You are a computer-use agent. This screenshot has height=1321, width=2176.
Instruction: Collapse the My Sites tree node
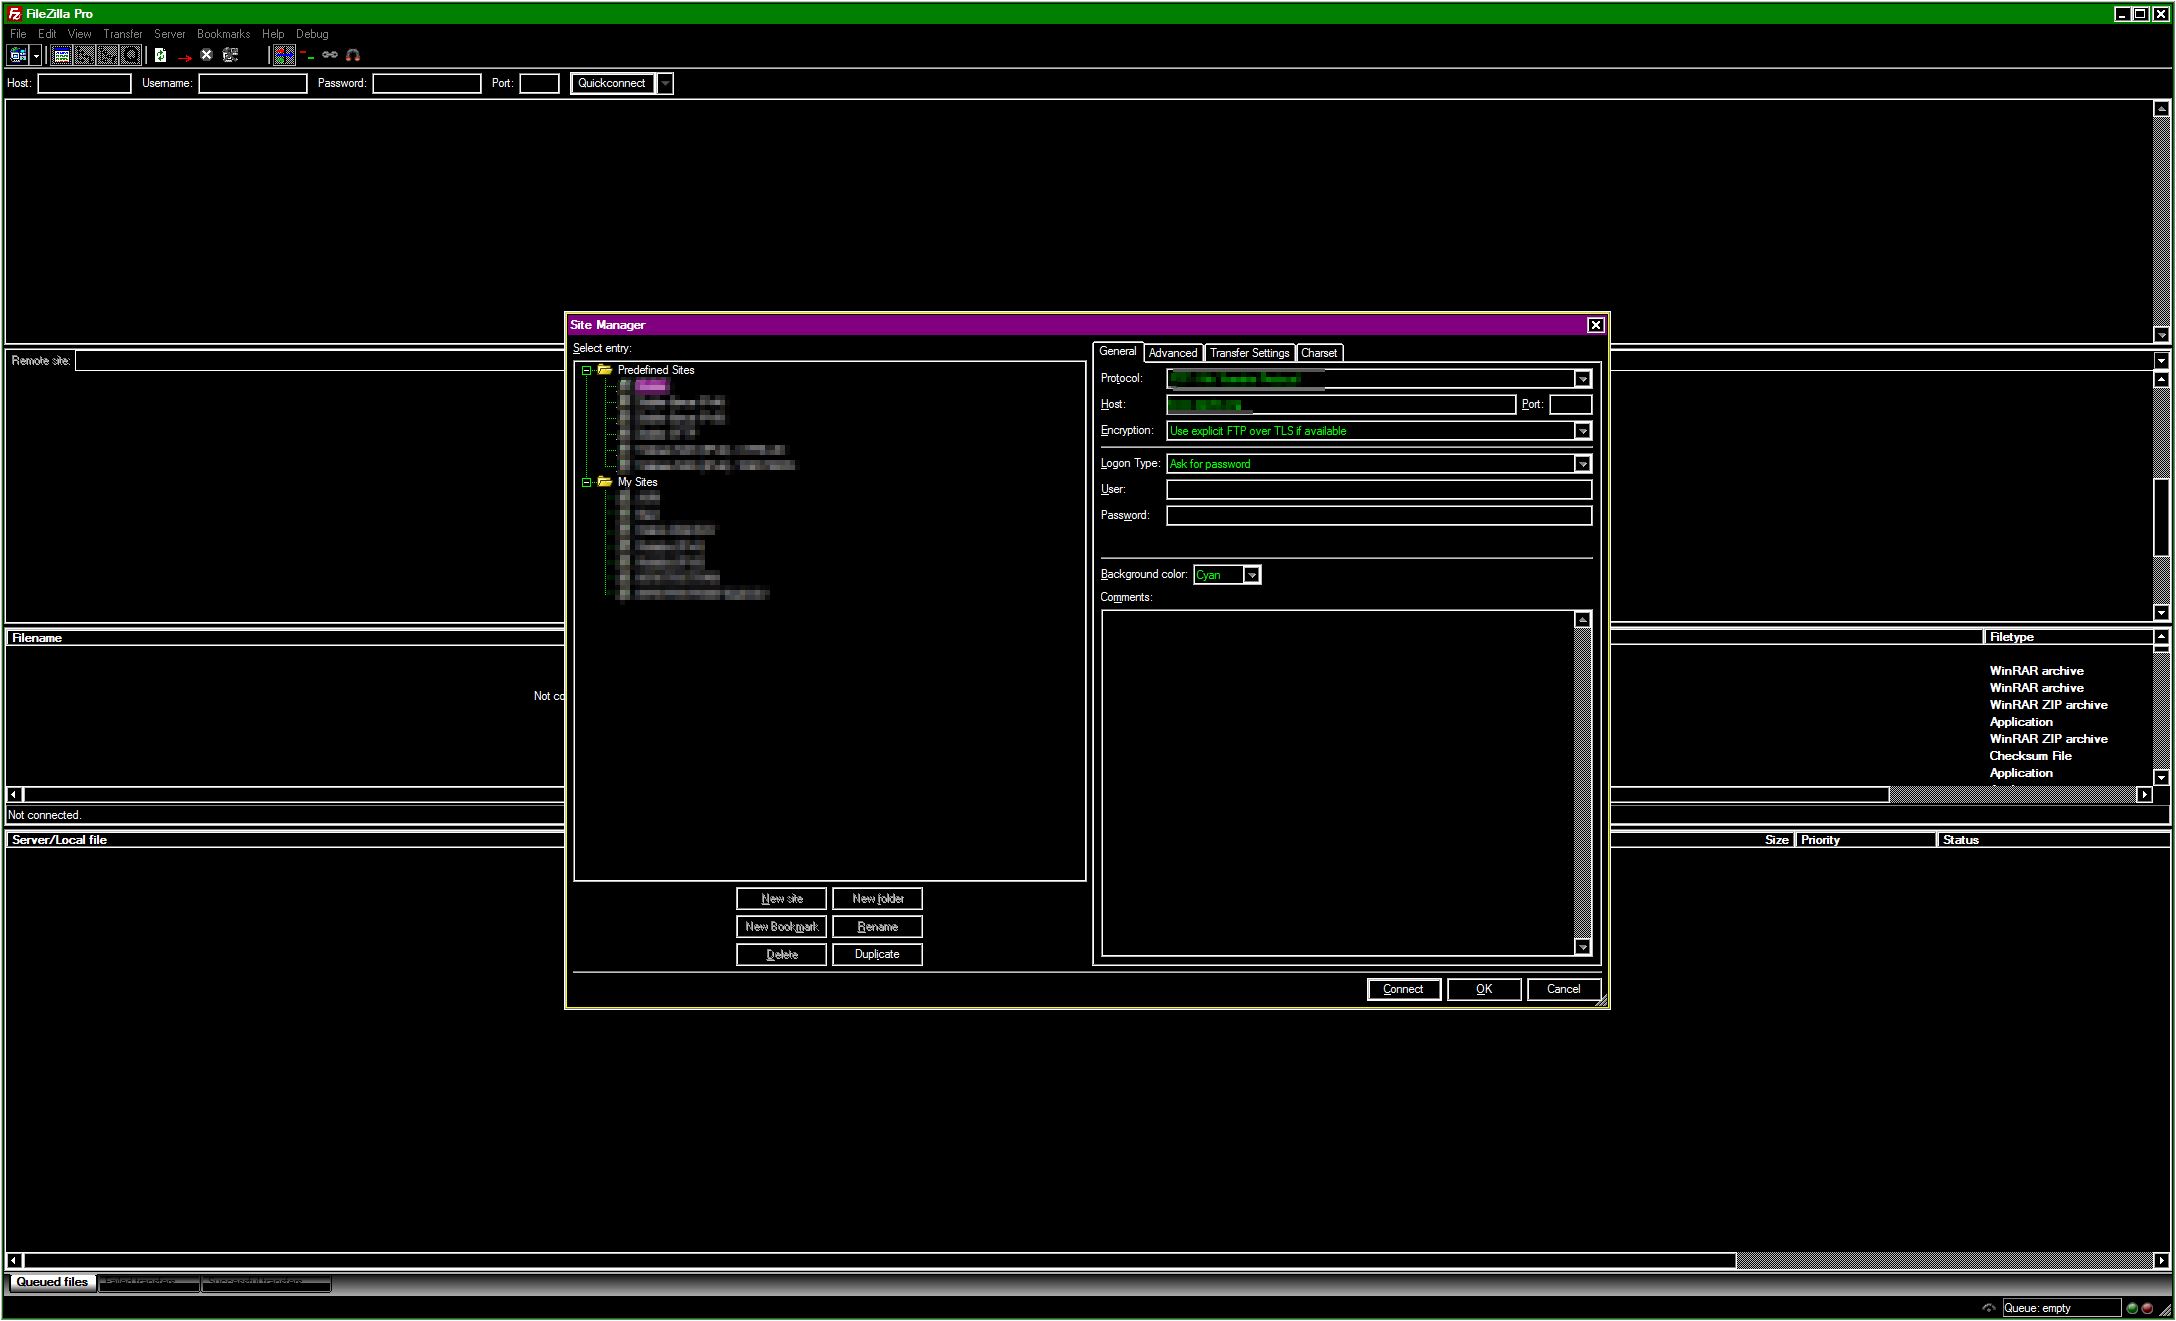pos(587,482)
